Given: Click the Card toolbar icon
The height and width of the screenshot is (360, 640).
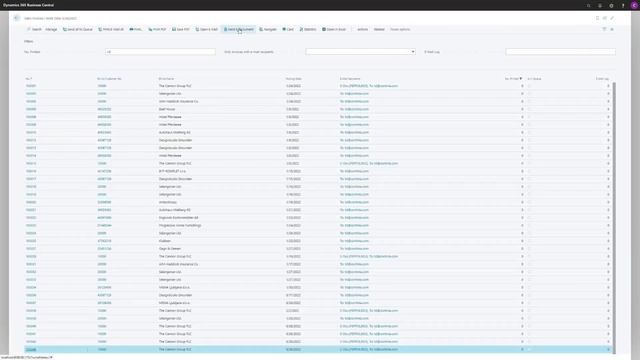Looking at the screenshot, I should click(284, 29).
